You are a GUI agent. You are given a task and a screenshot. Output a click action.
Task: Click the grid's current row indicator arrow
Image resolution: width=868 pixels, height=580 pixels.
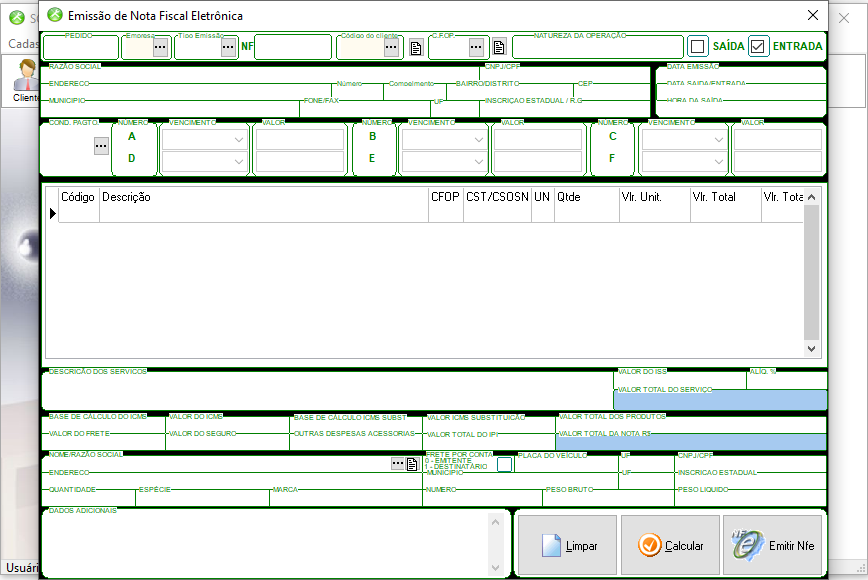(x=53, y=214)
